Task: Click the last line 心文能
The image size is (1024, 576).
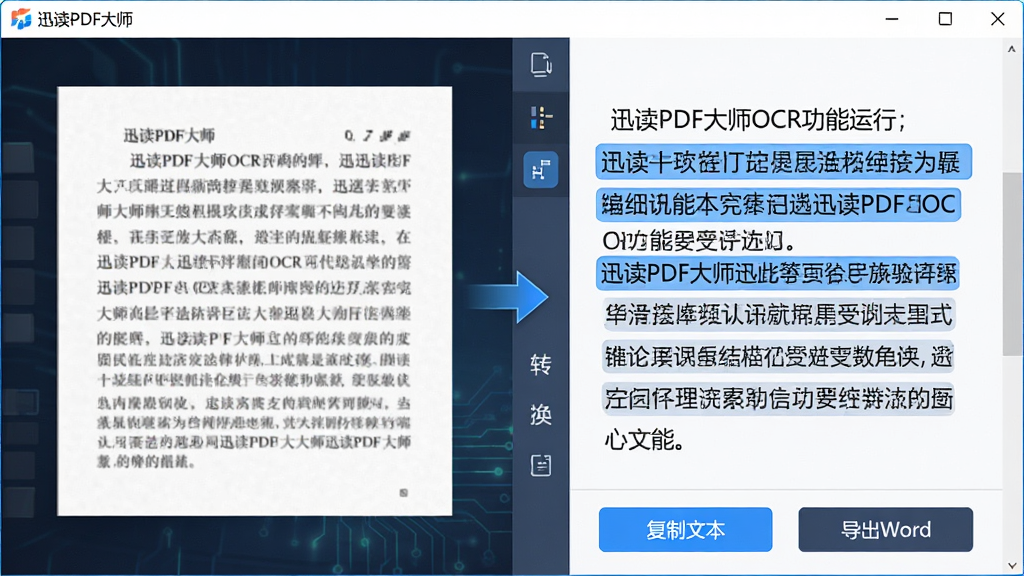Action: click(x=645, y=440)
